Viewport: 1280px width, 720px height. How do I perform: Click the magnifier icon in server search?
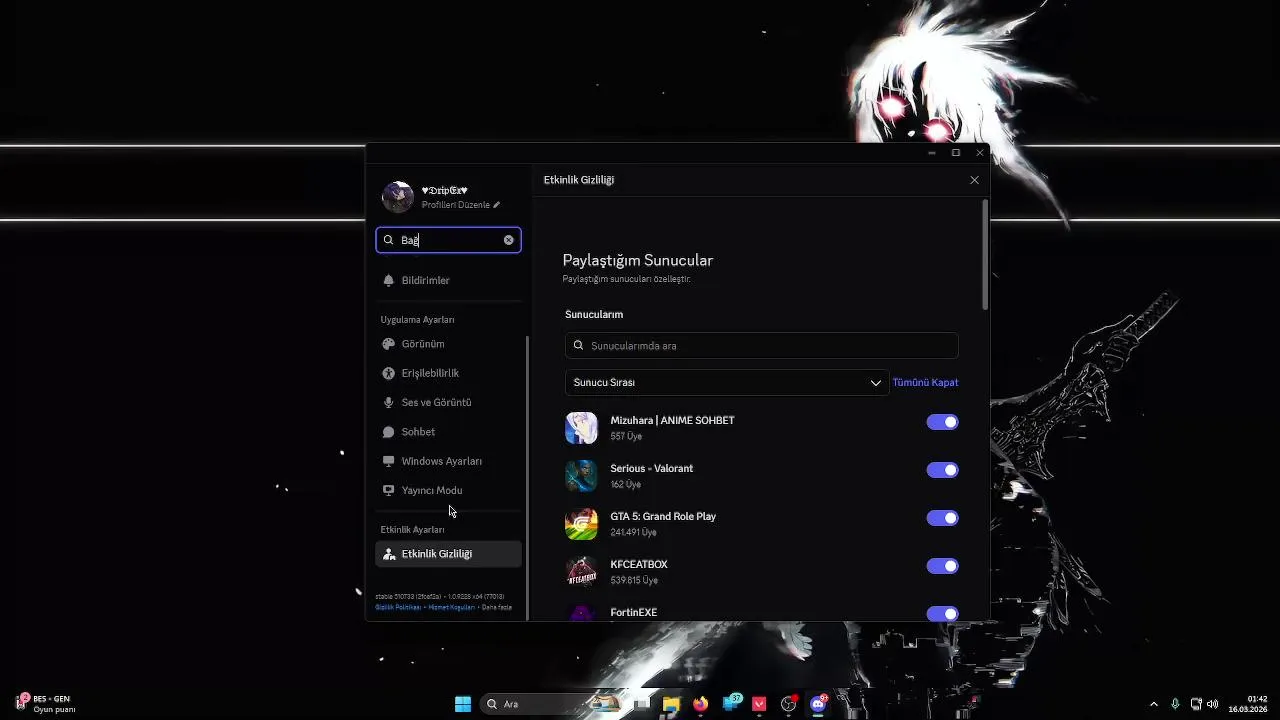pyautogui.click(x=578, y=345)
